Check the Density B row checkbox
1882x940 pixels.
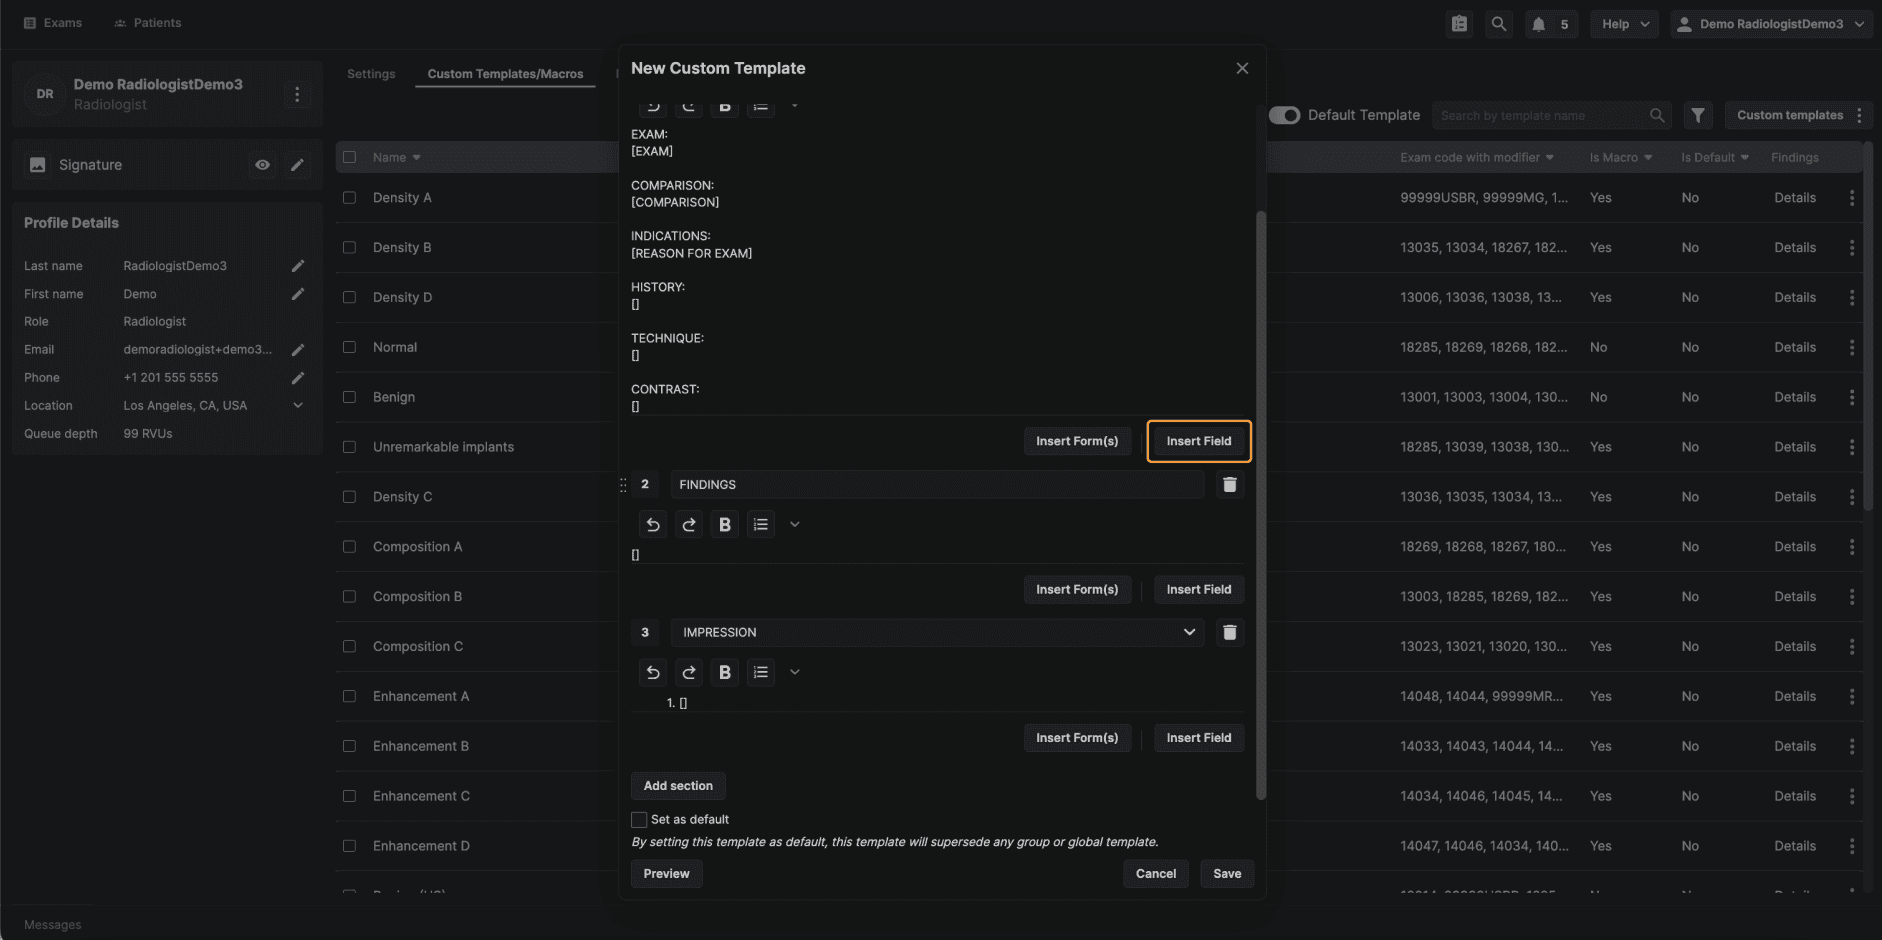click(349, 247)
